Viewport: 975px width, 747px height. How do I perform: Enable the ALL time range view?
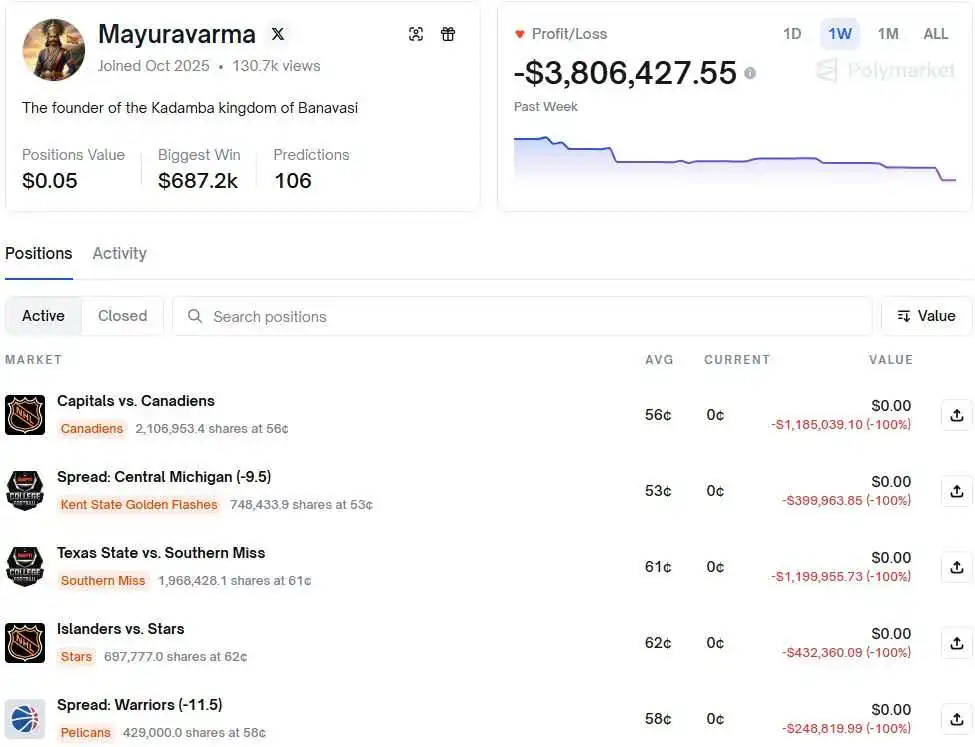[x=935, y=33]
